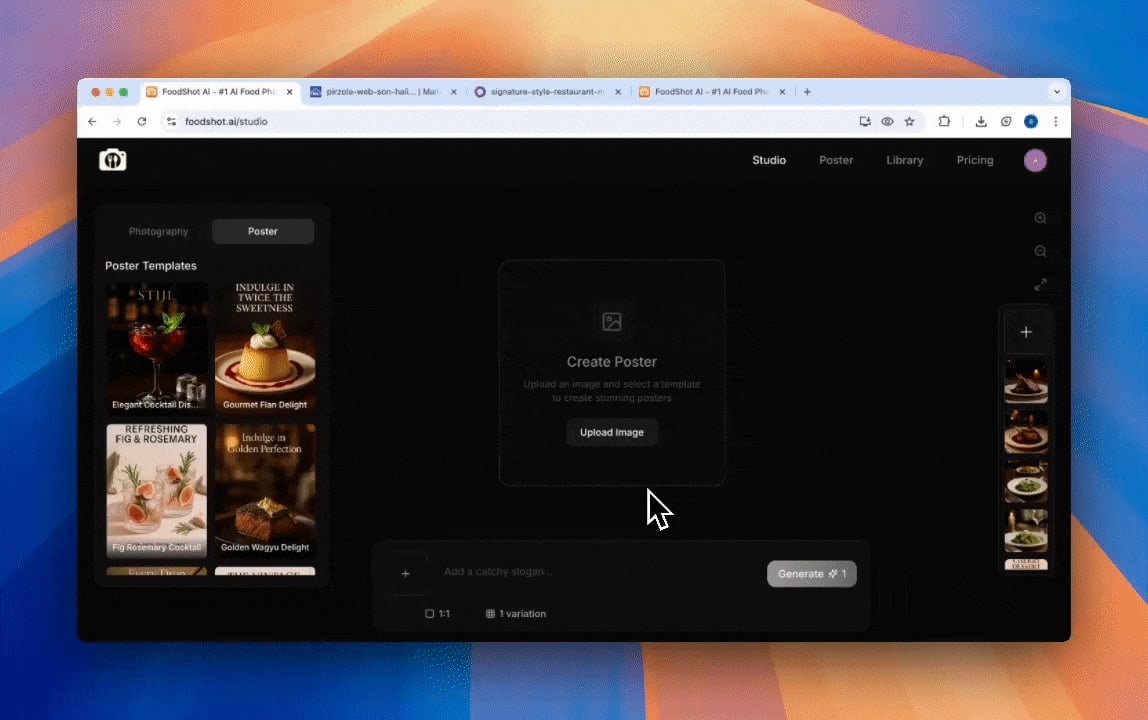Click the fullscreen expand arrows icon
The height and width of the screenshot is (720, 1148).
coord(1040,284)
